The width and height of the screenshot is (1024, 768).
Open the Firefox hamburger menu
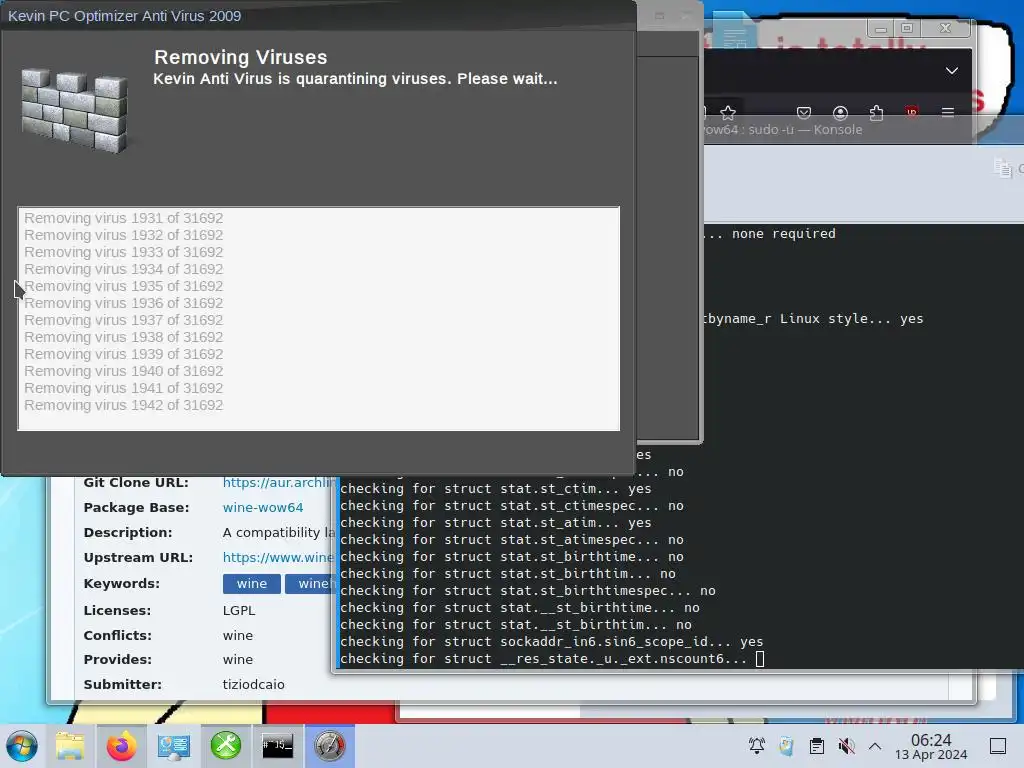(x=948, y=112)
